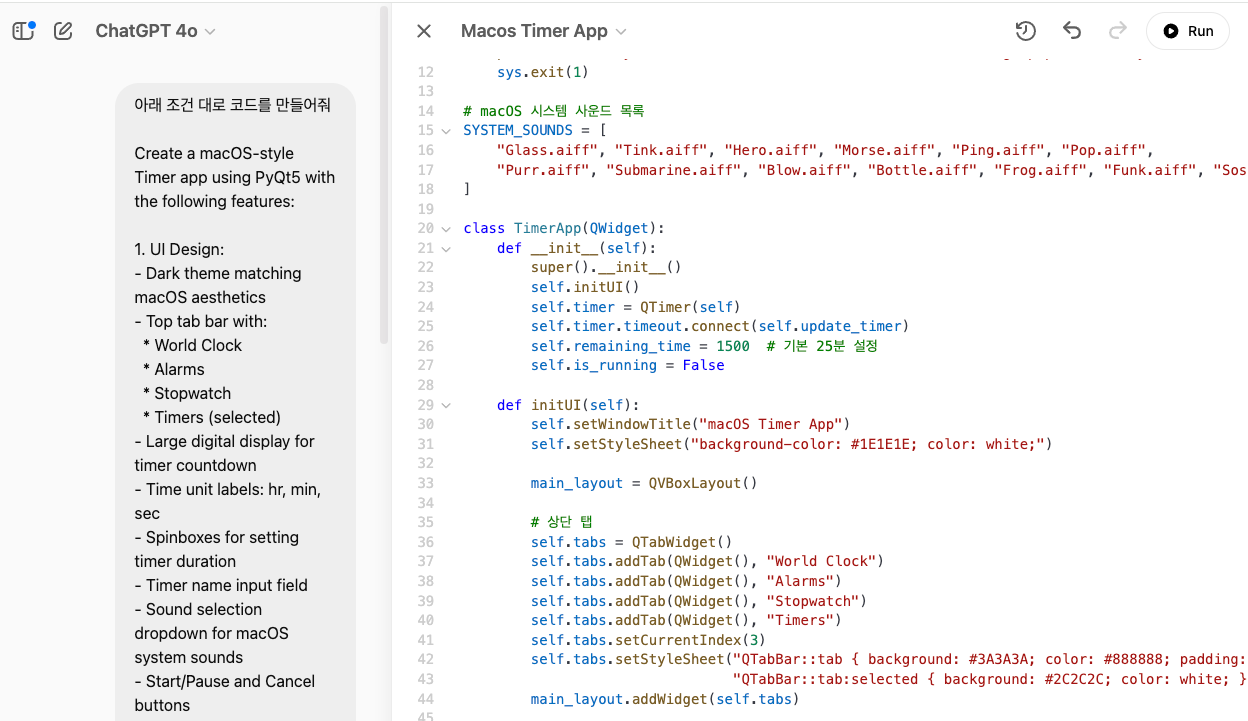Undo the last canvas change
Viewport: 1248px width, 721px height.
tap(1072, 31)
